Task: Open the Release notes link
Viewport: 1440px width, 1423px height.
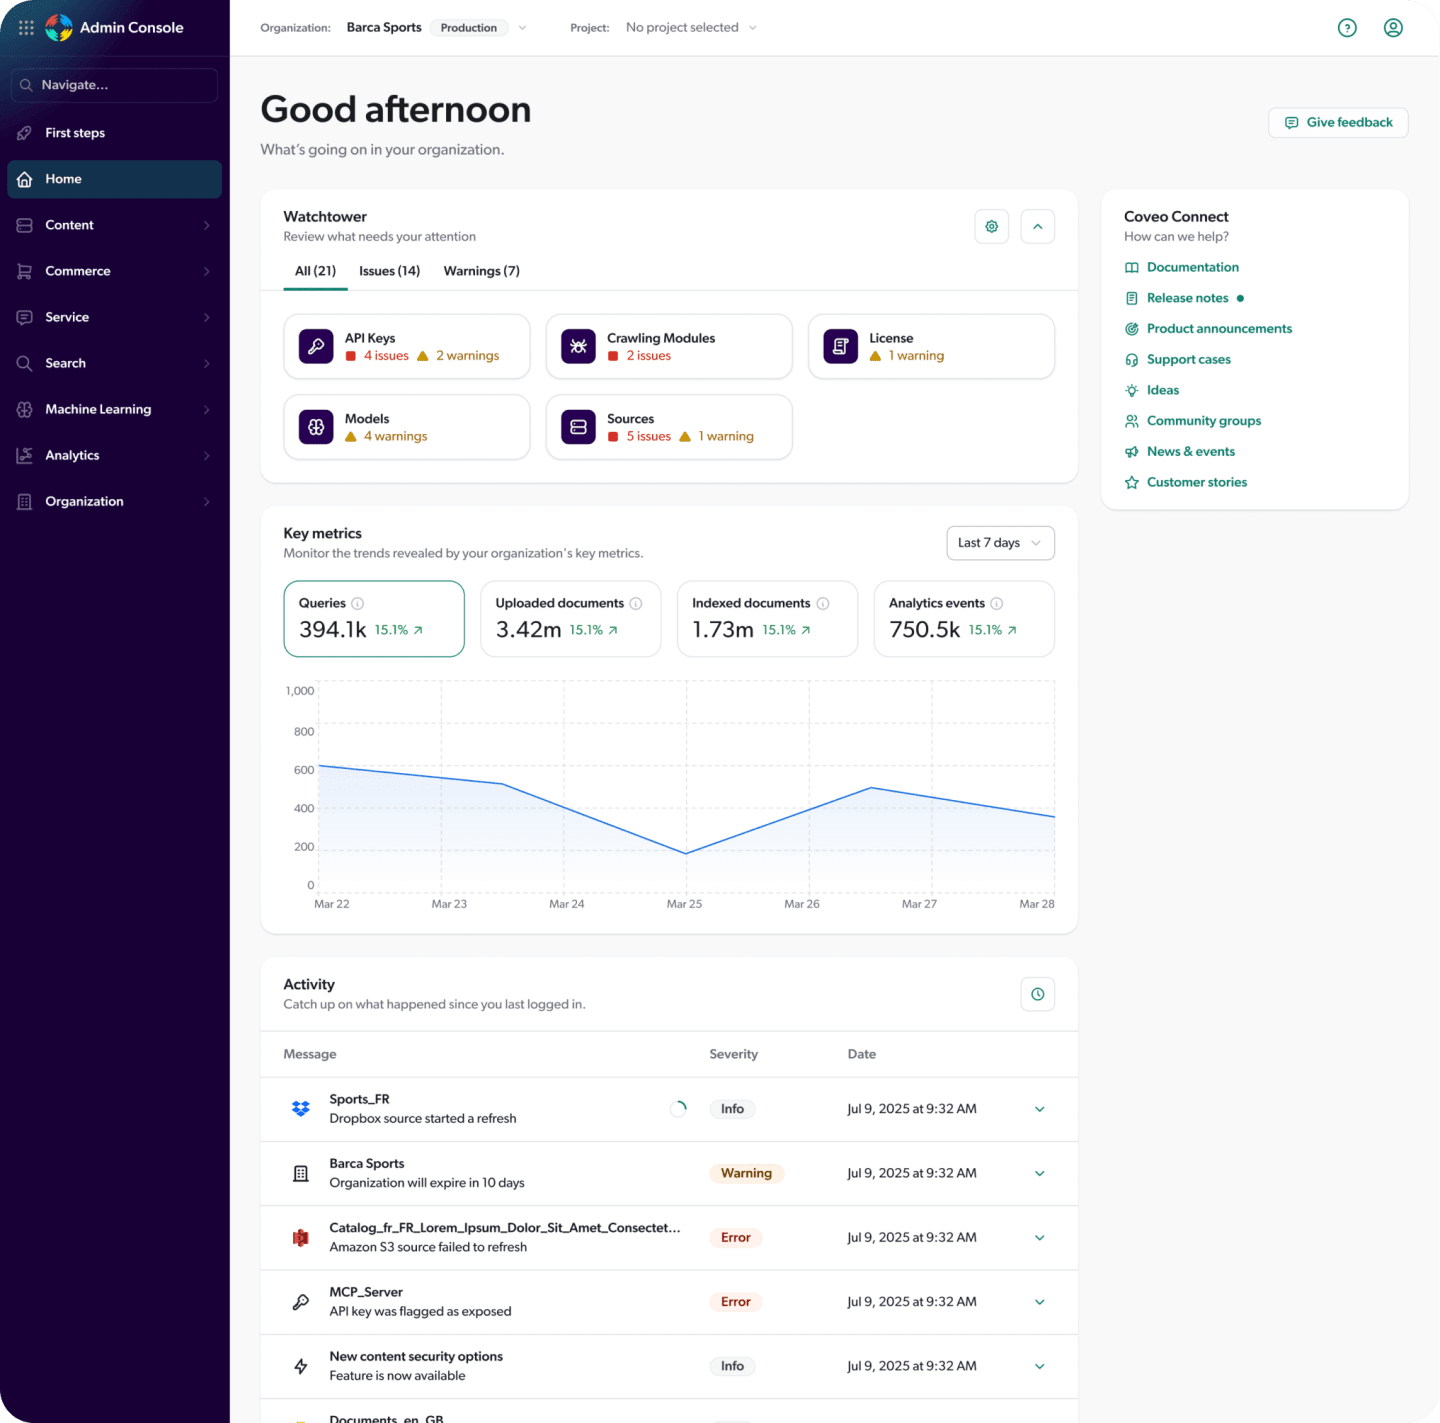Action: pyautogui.click(x=1188, y=298)
